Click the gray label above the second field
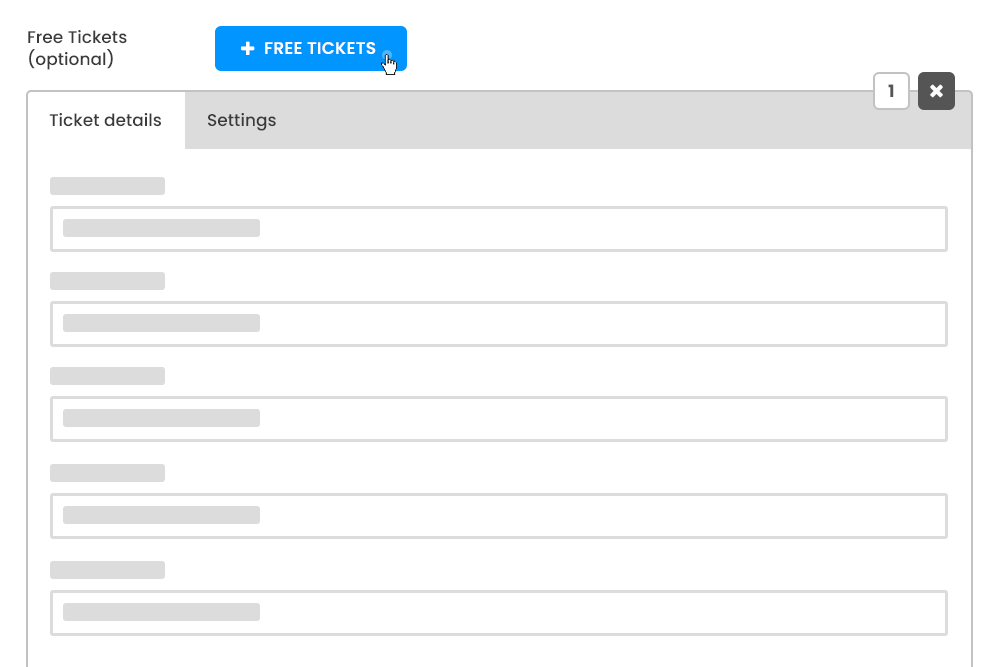The image size is (1000, 667). click(x=107, y=281)
